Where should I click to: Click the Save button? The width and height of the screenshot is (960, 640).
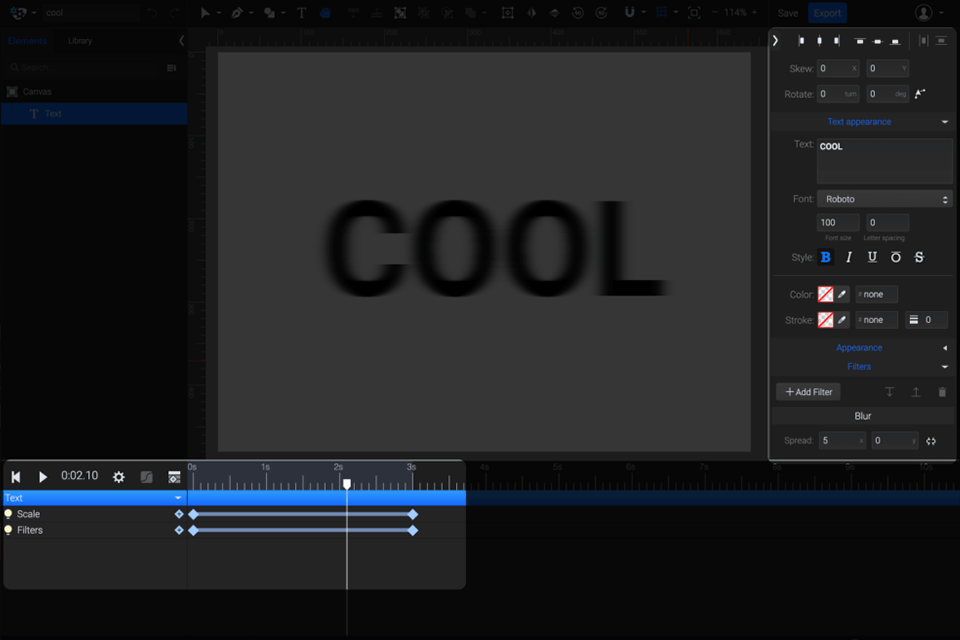pos(787,13)
